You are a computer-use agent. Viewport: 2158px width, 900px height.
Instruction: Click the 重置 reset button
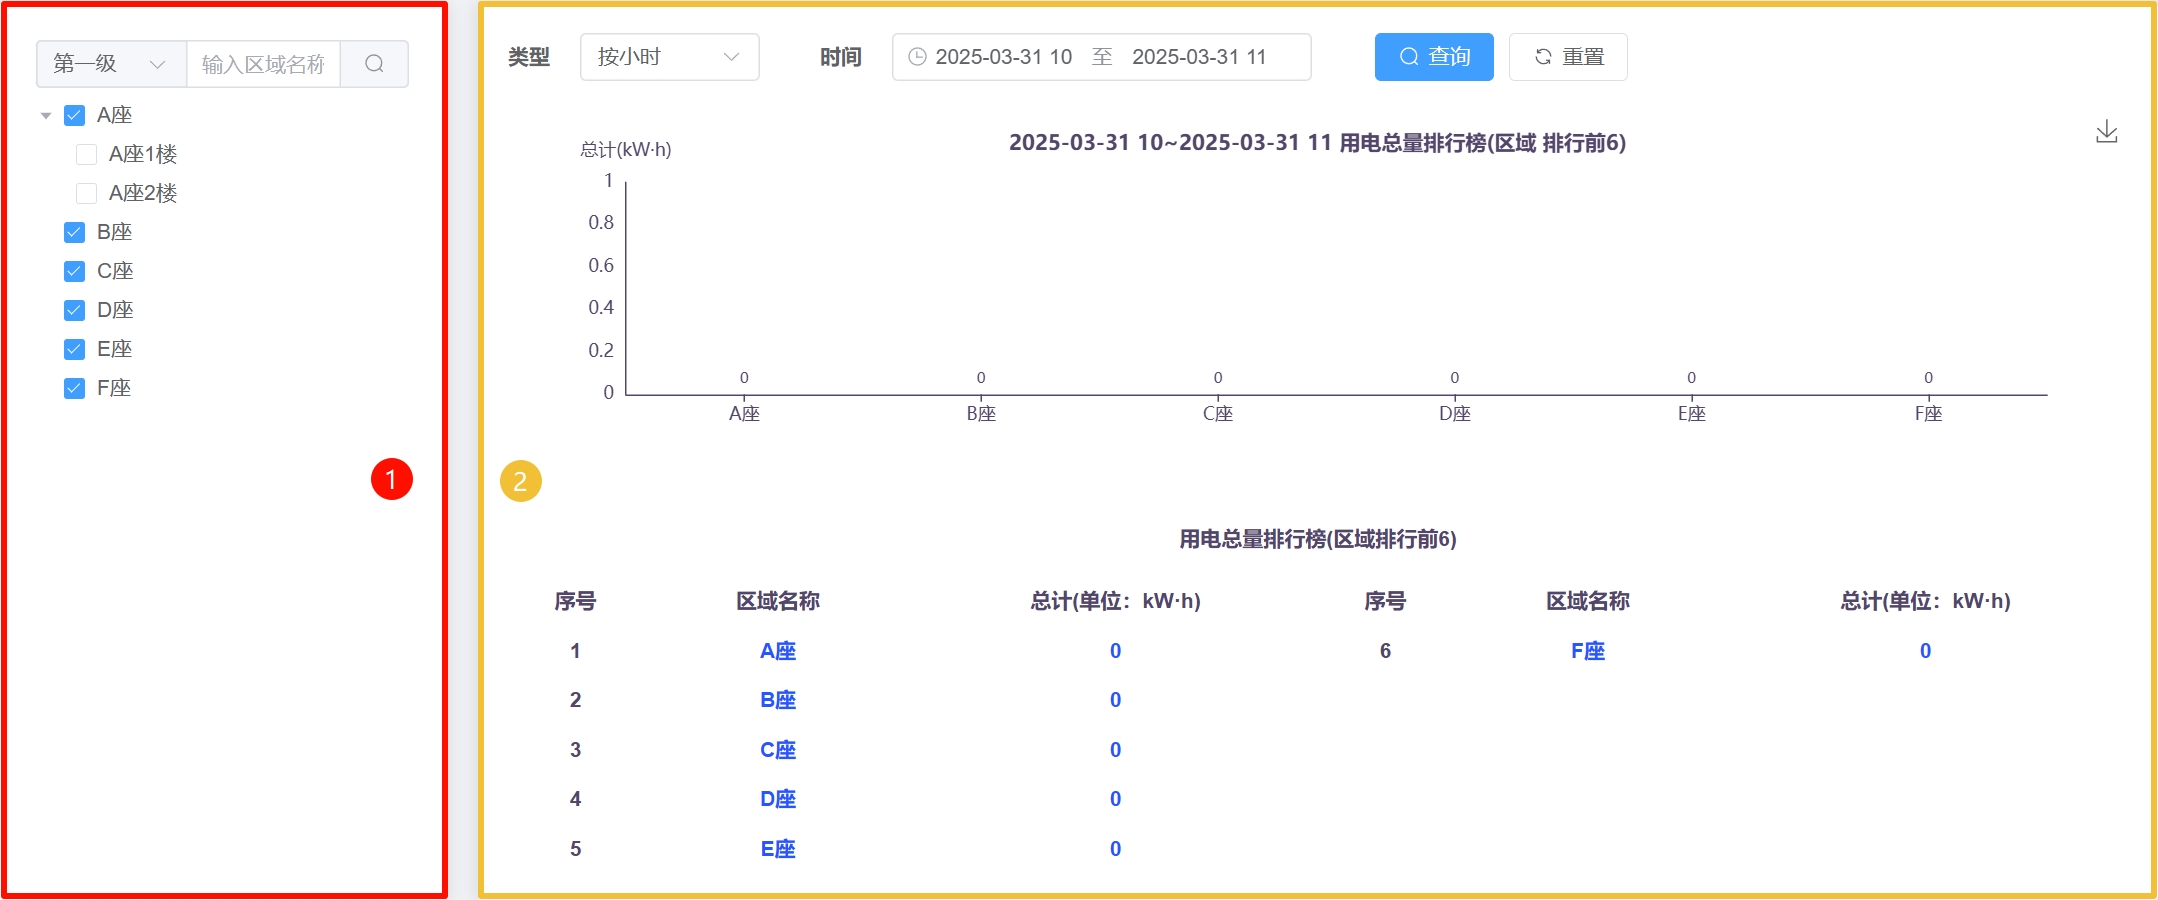pos(1568,57)
